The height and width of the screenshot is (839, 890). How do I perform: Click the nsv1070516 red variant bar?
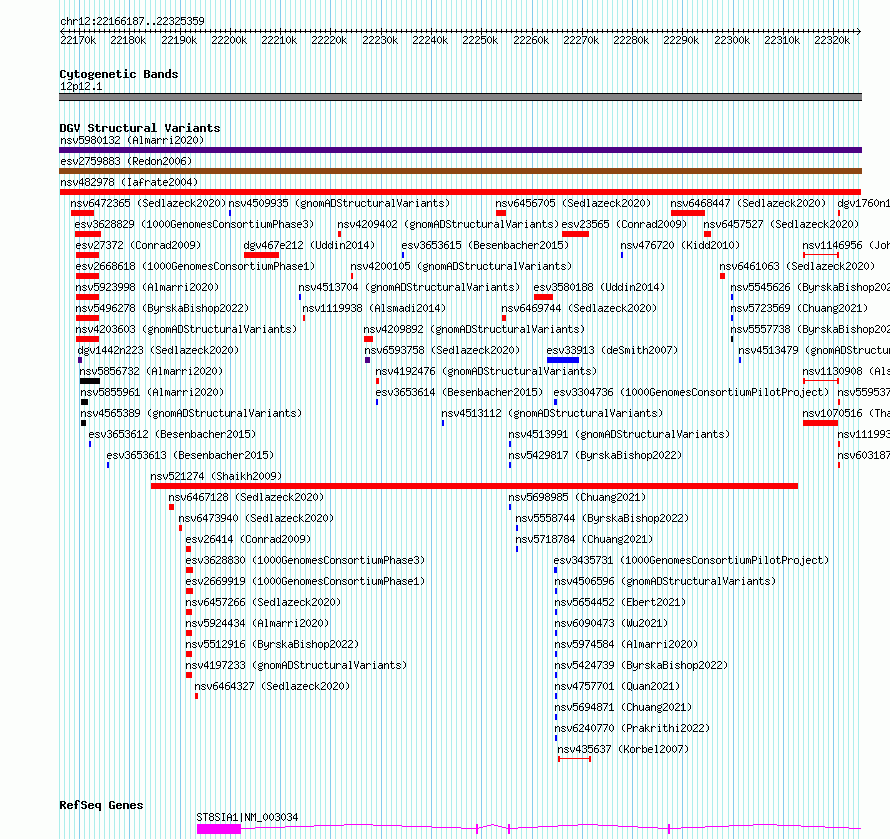(x=821, y=423)
